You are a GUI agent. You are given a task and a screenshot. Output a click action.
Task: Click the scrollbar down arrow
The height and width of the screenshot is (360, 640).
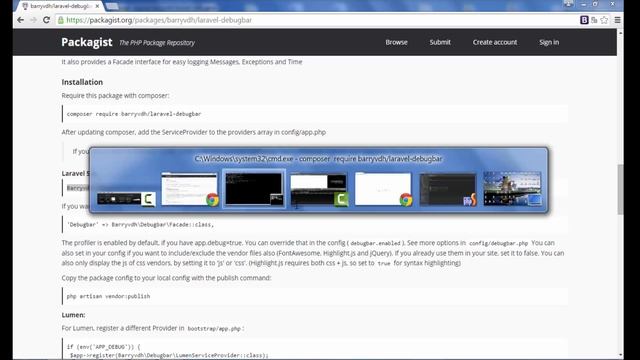[620, 355]
